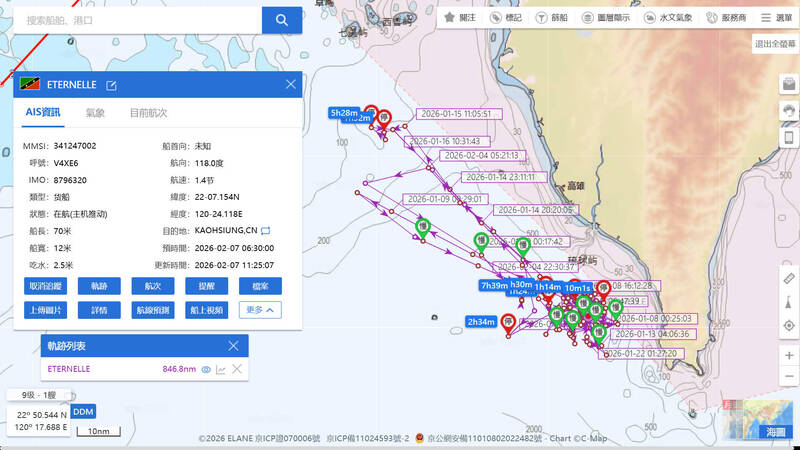Image resolution: width=800 pixels, height=450 pixels.
Task: Zoom in the map with plus button
Action: 788,355
